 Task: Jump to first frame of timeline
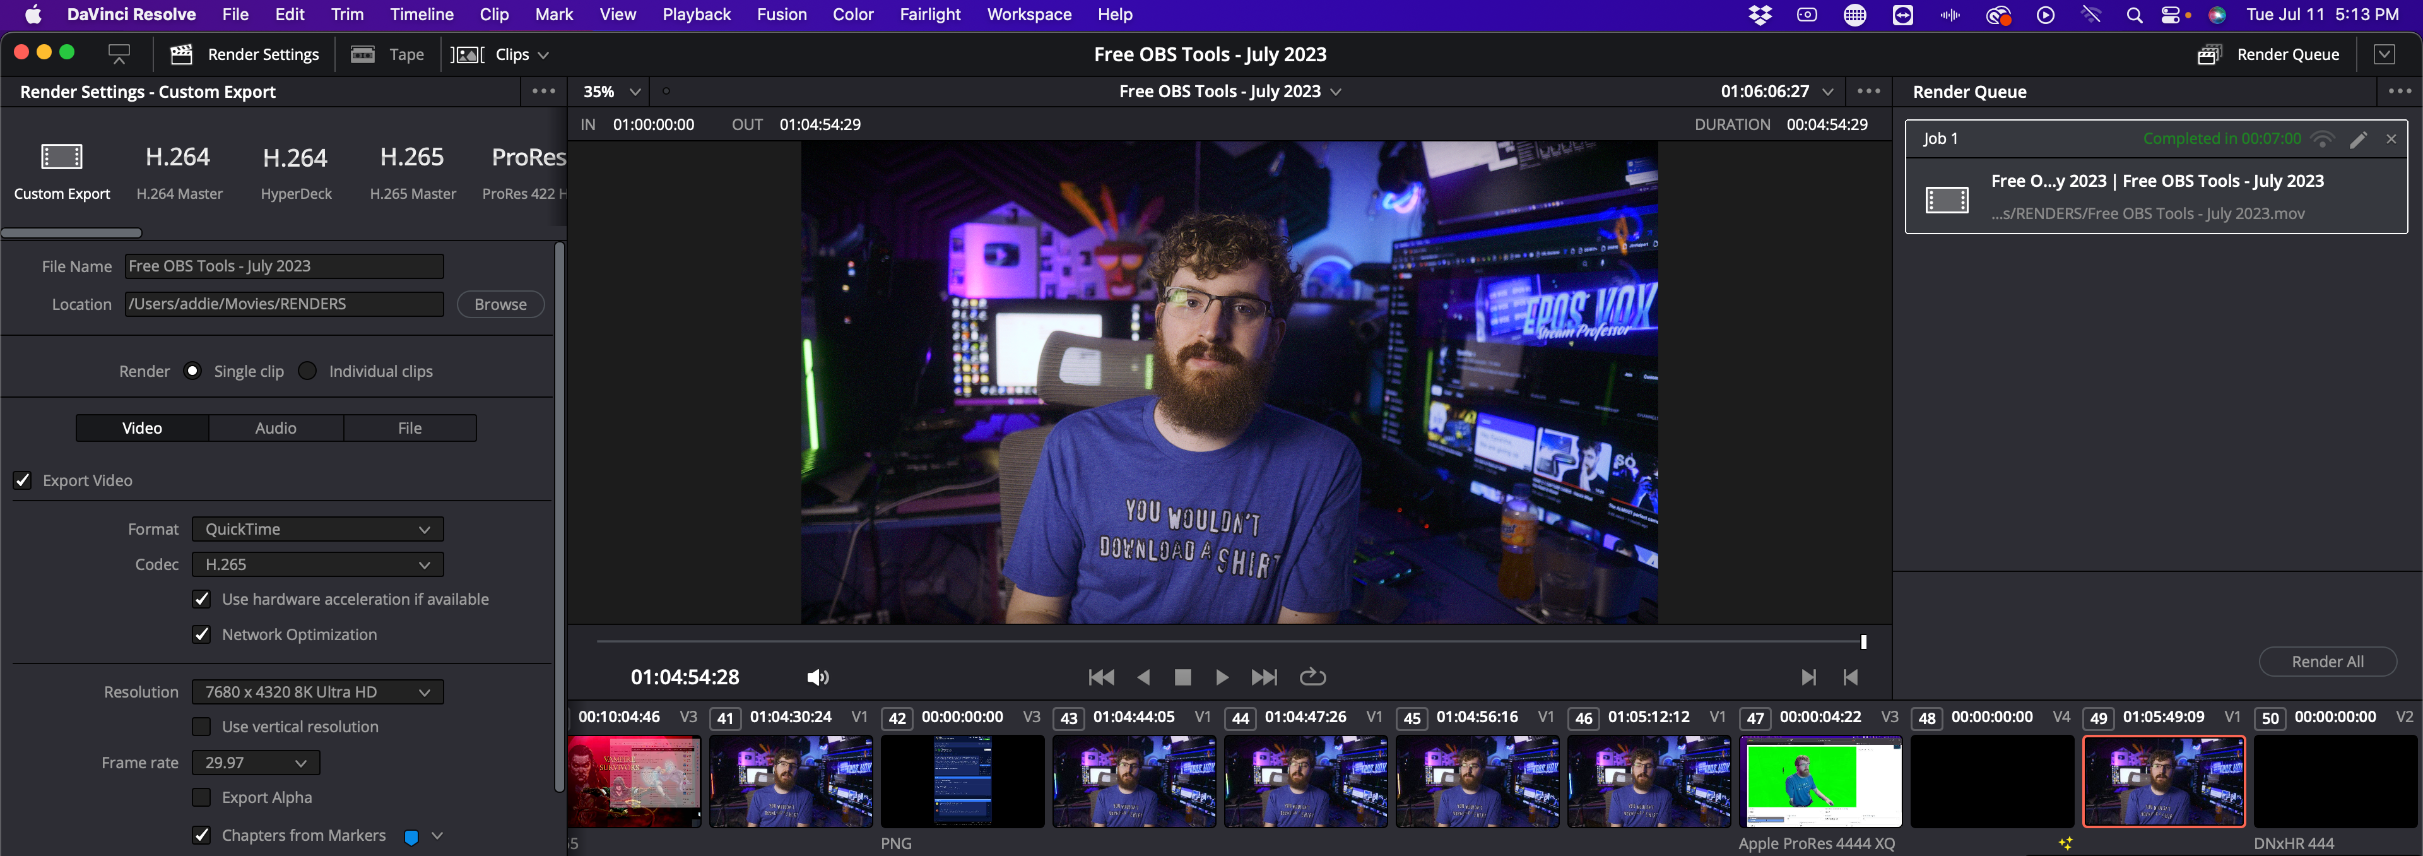click(1101, 677)
